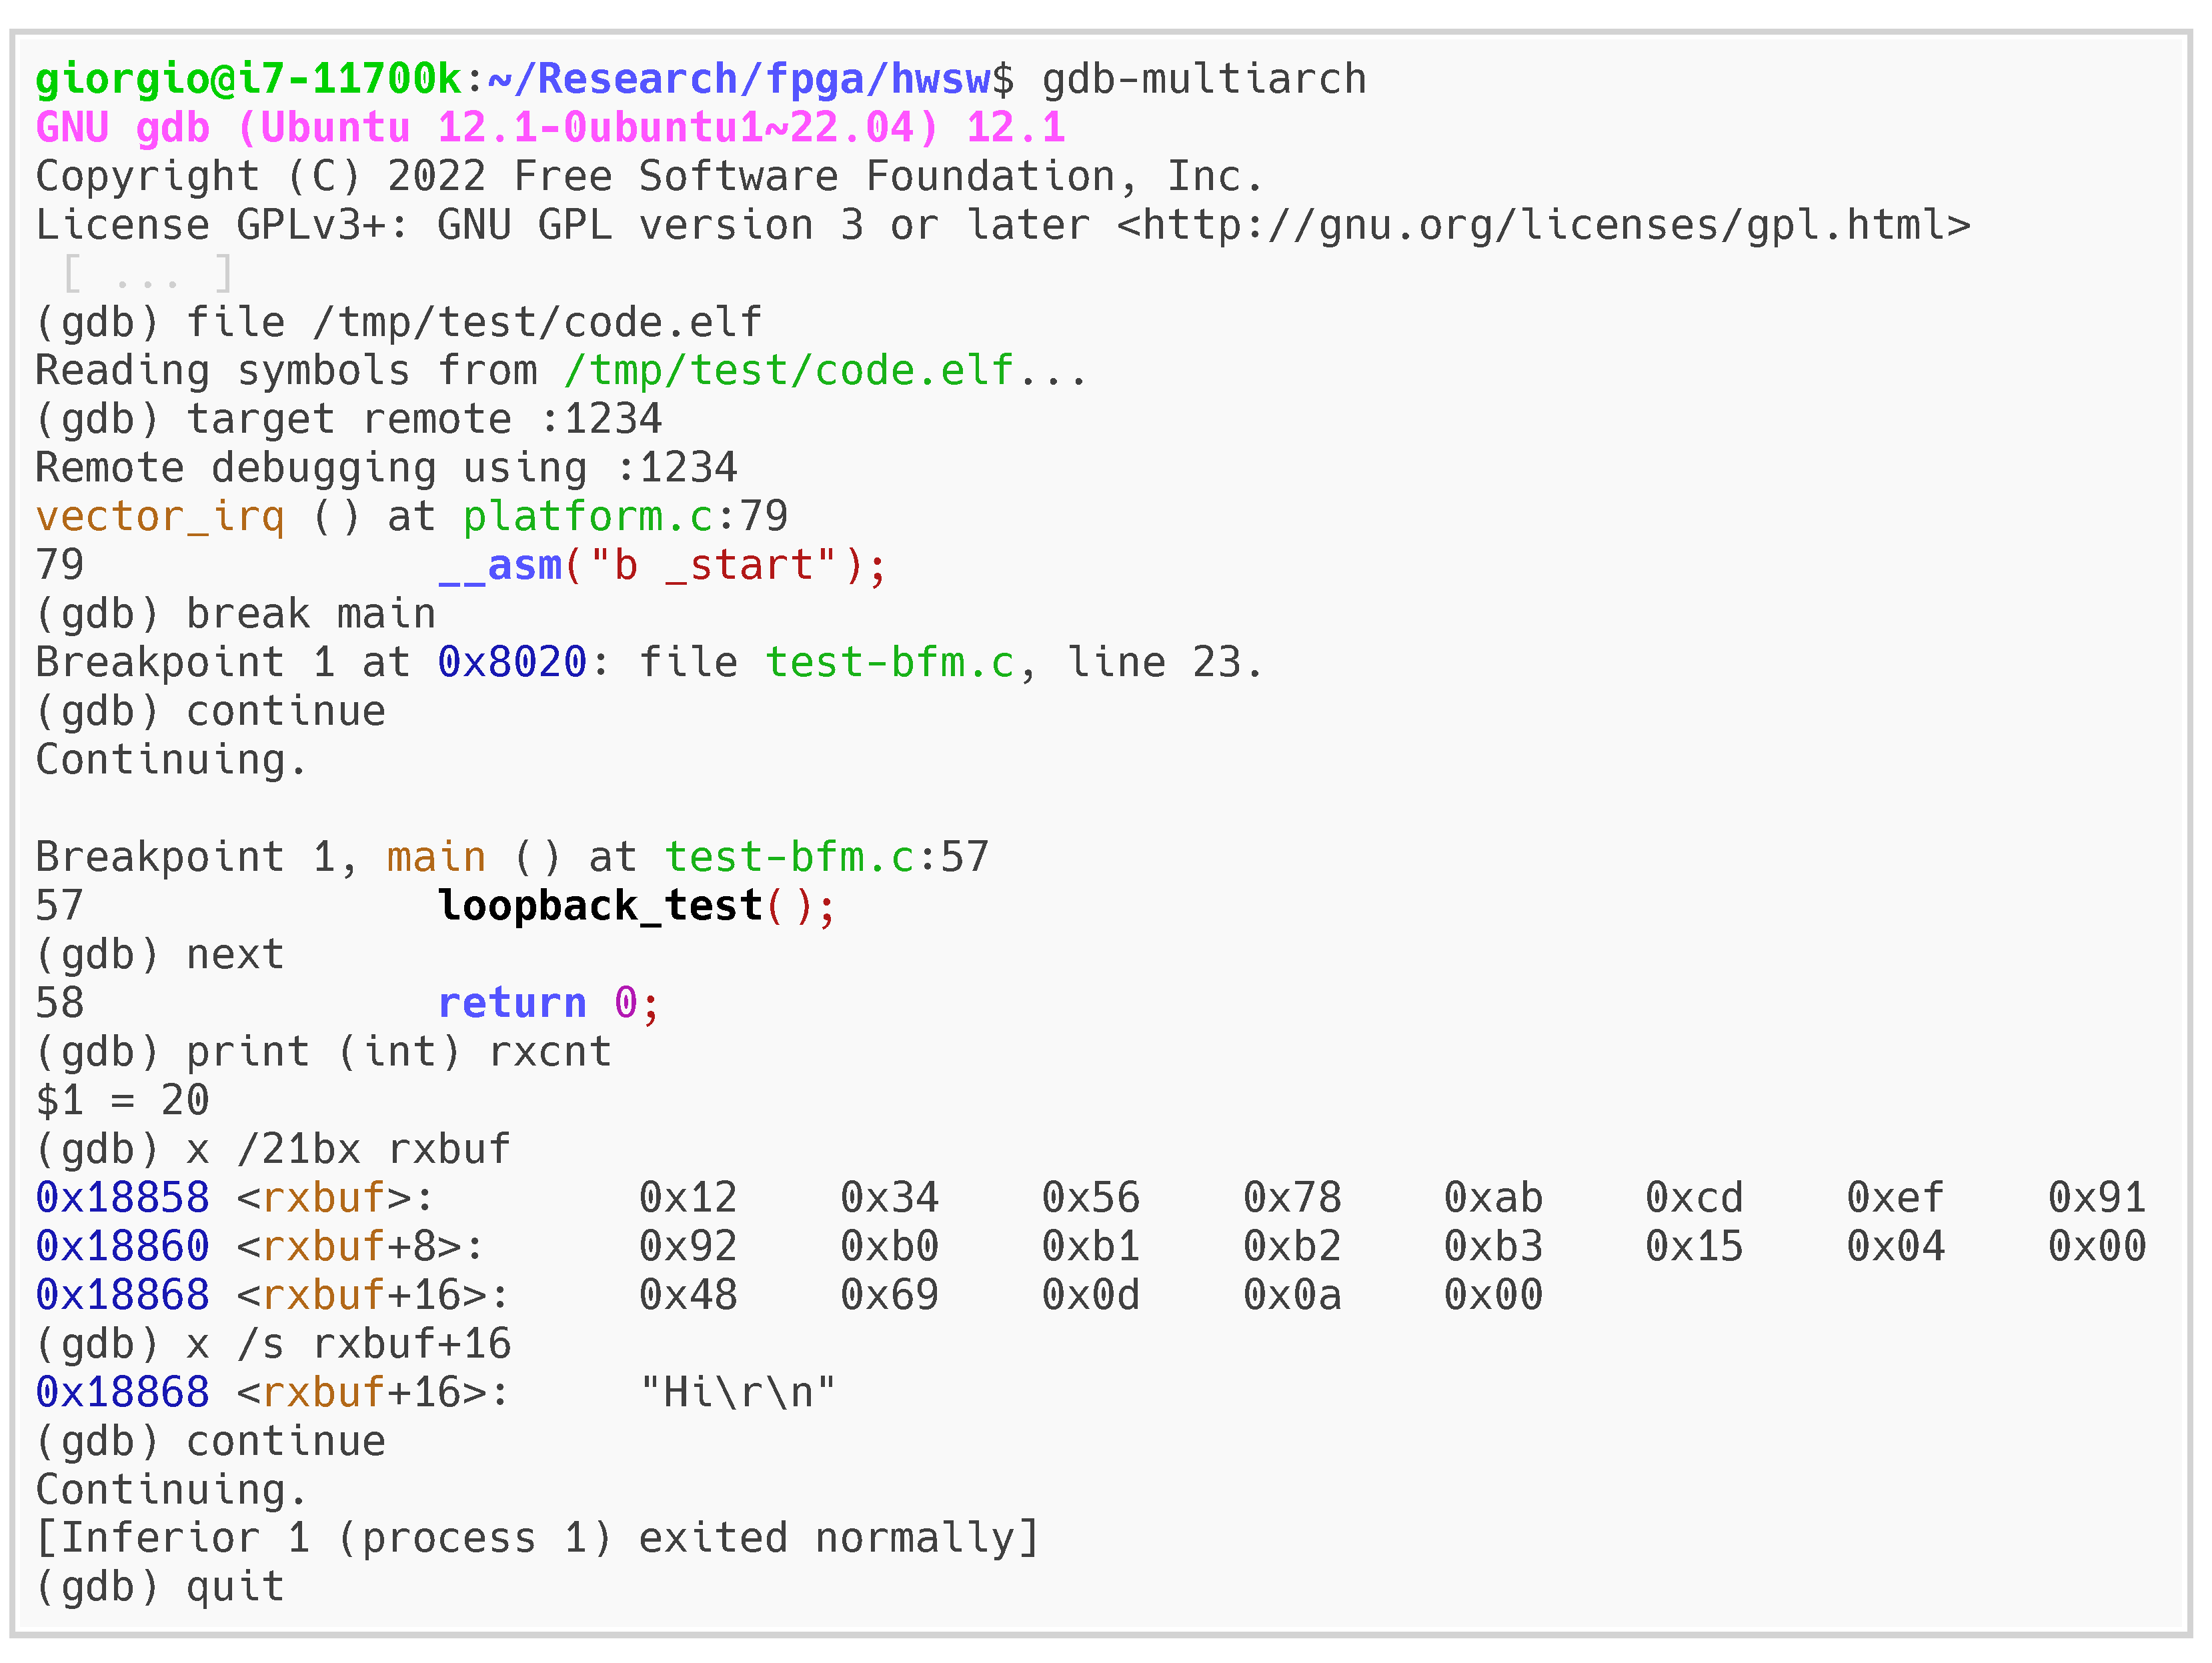Click the giorgio@i7-11700k prompt text
Image resolution: width=2212 pixels, height=1663 pixels.
[248, 79]
